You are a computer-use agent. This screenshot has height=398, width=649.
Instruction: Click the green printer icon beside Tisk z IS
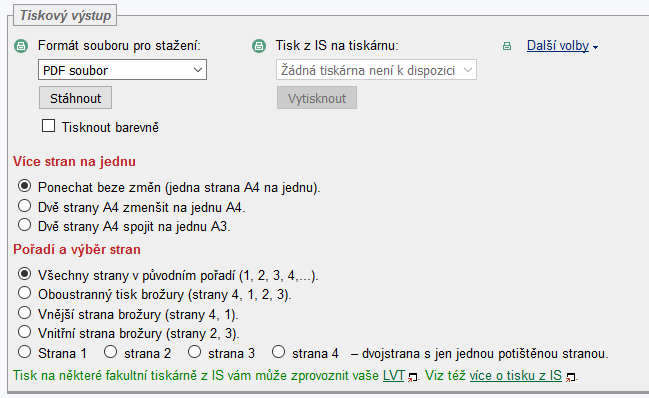pos(259,46)
